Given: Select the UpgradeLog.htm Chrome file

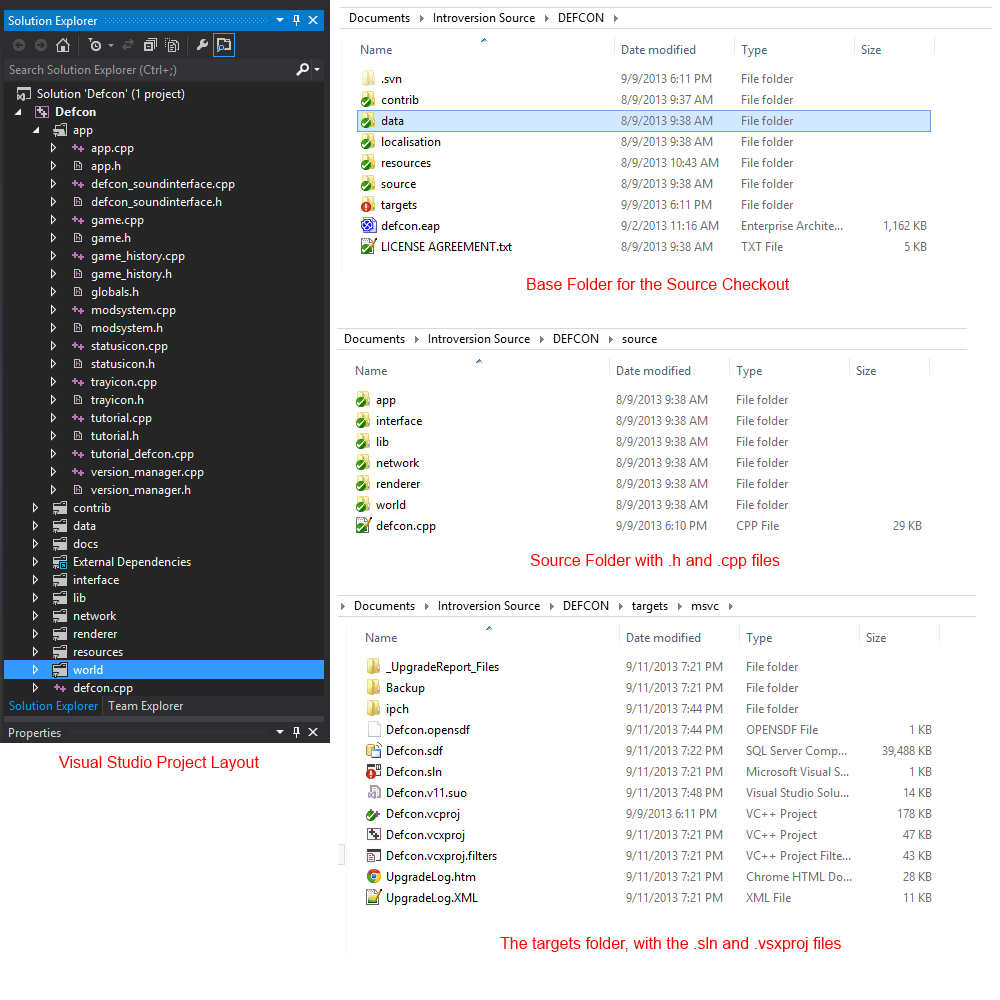Looking at the screenshot, I should click(x=430, y=877).
